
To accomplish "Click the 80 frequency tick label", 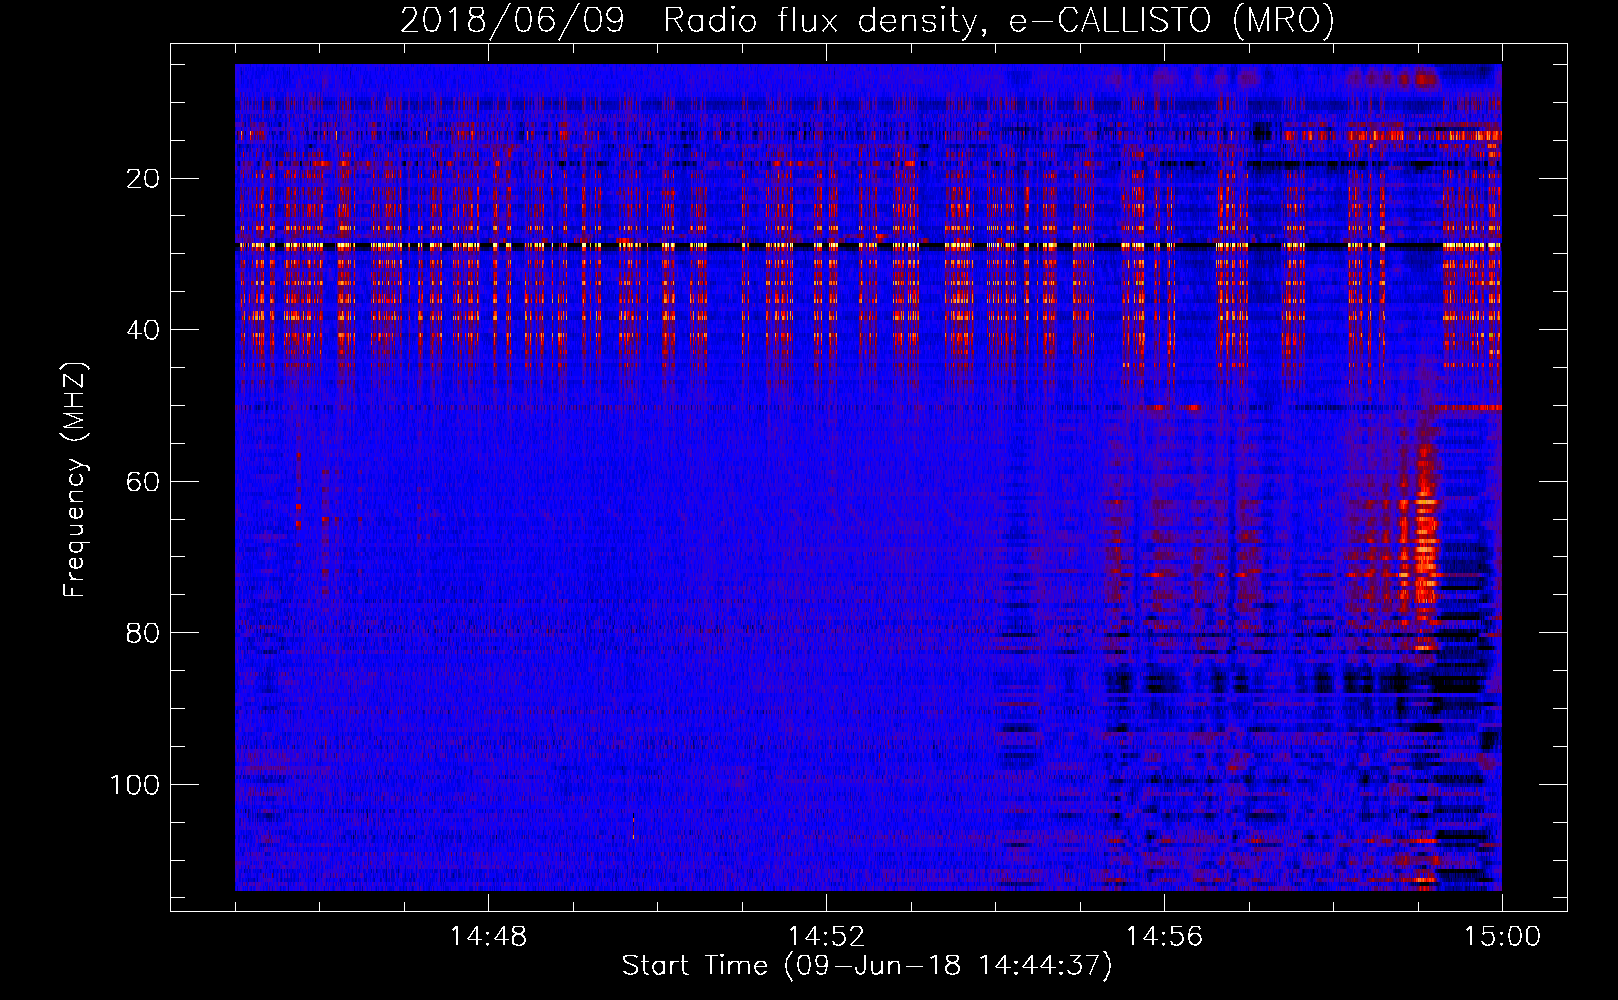I will click(x=143, y=633).
